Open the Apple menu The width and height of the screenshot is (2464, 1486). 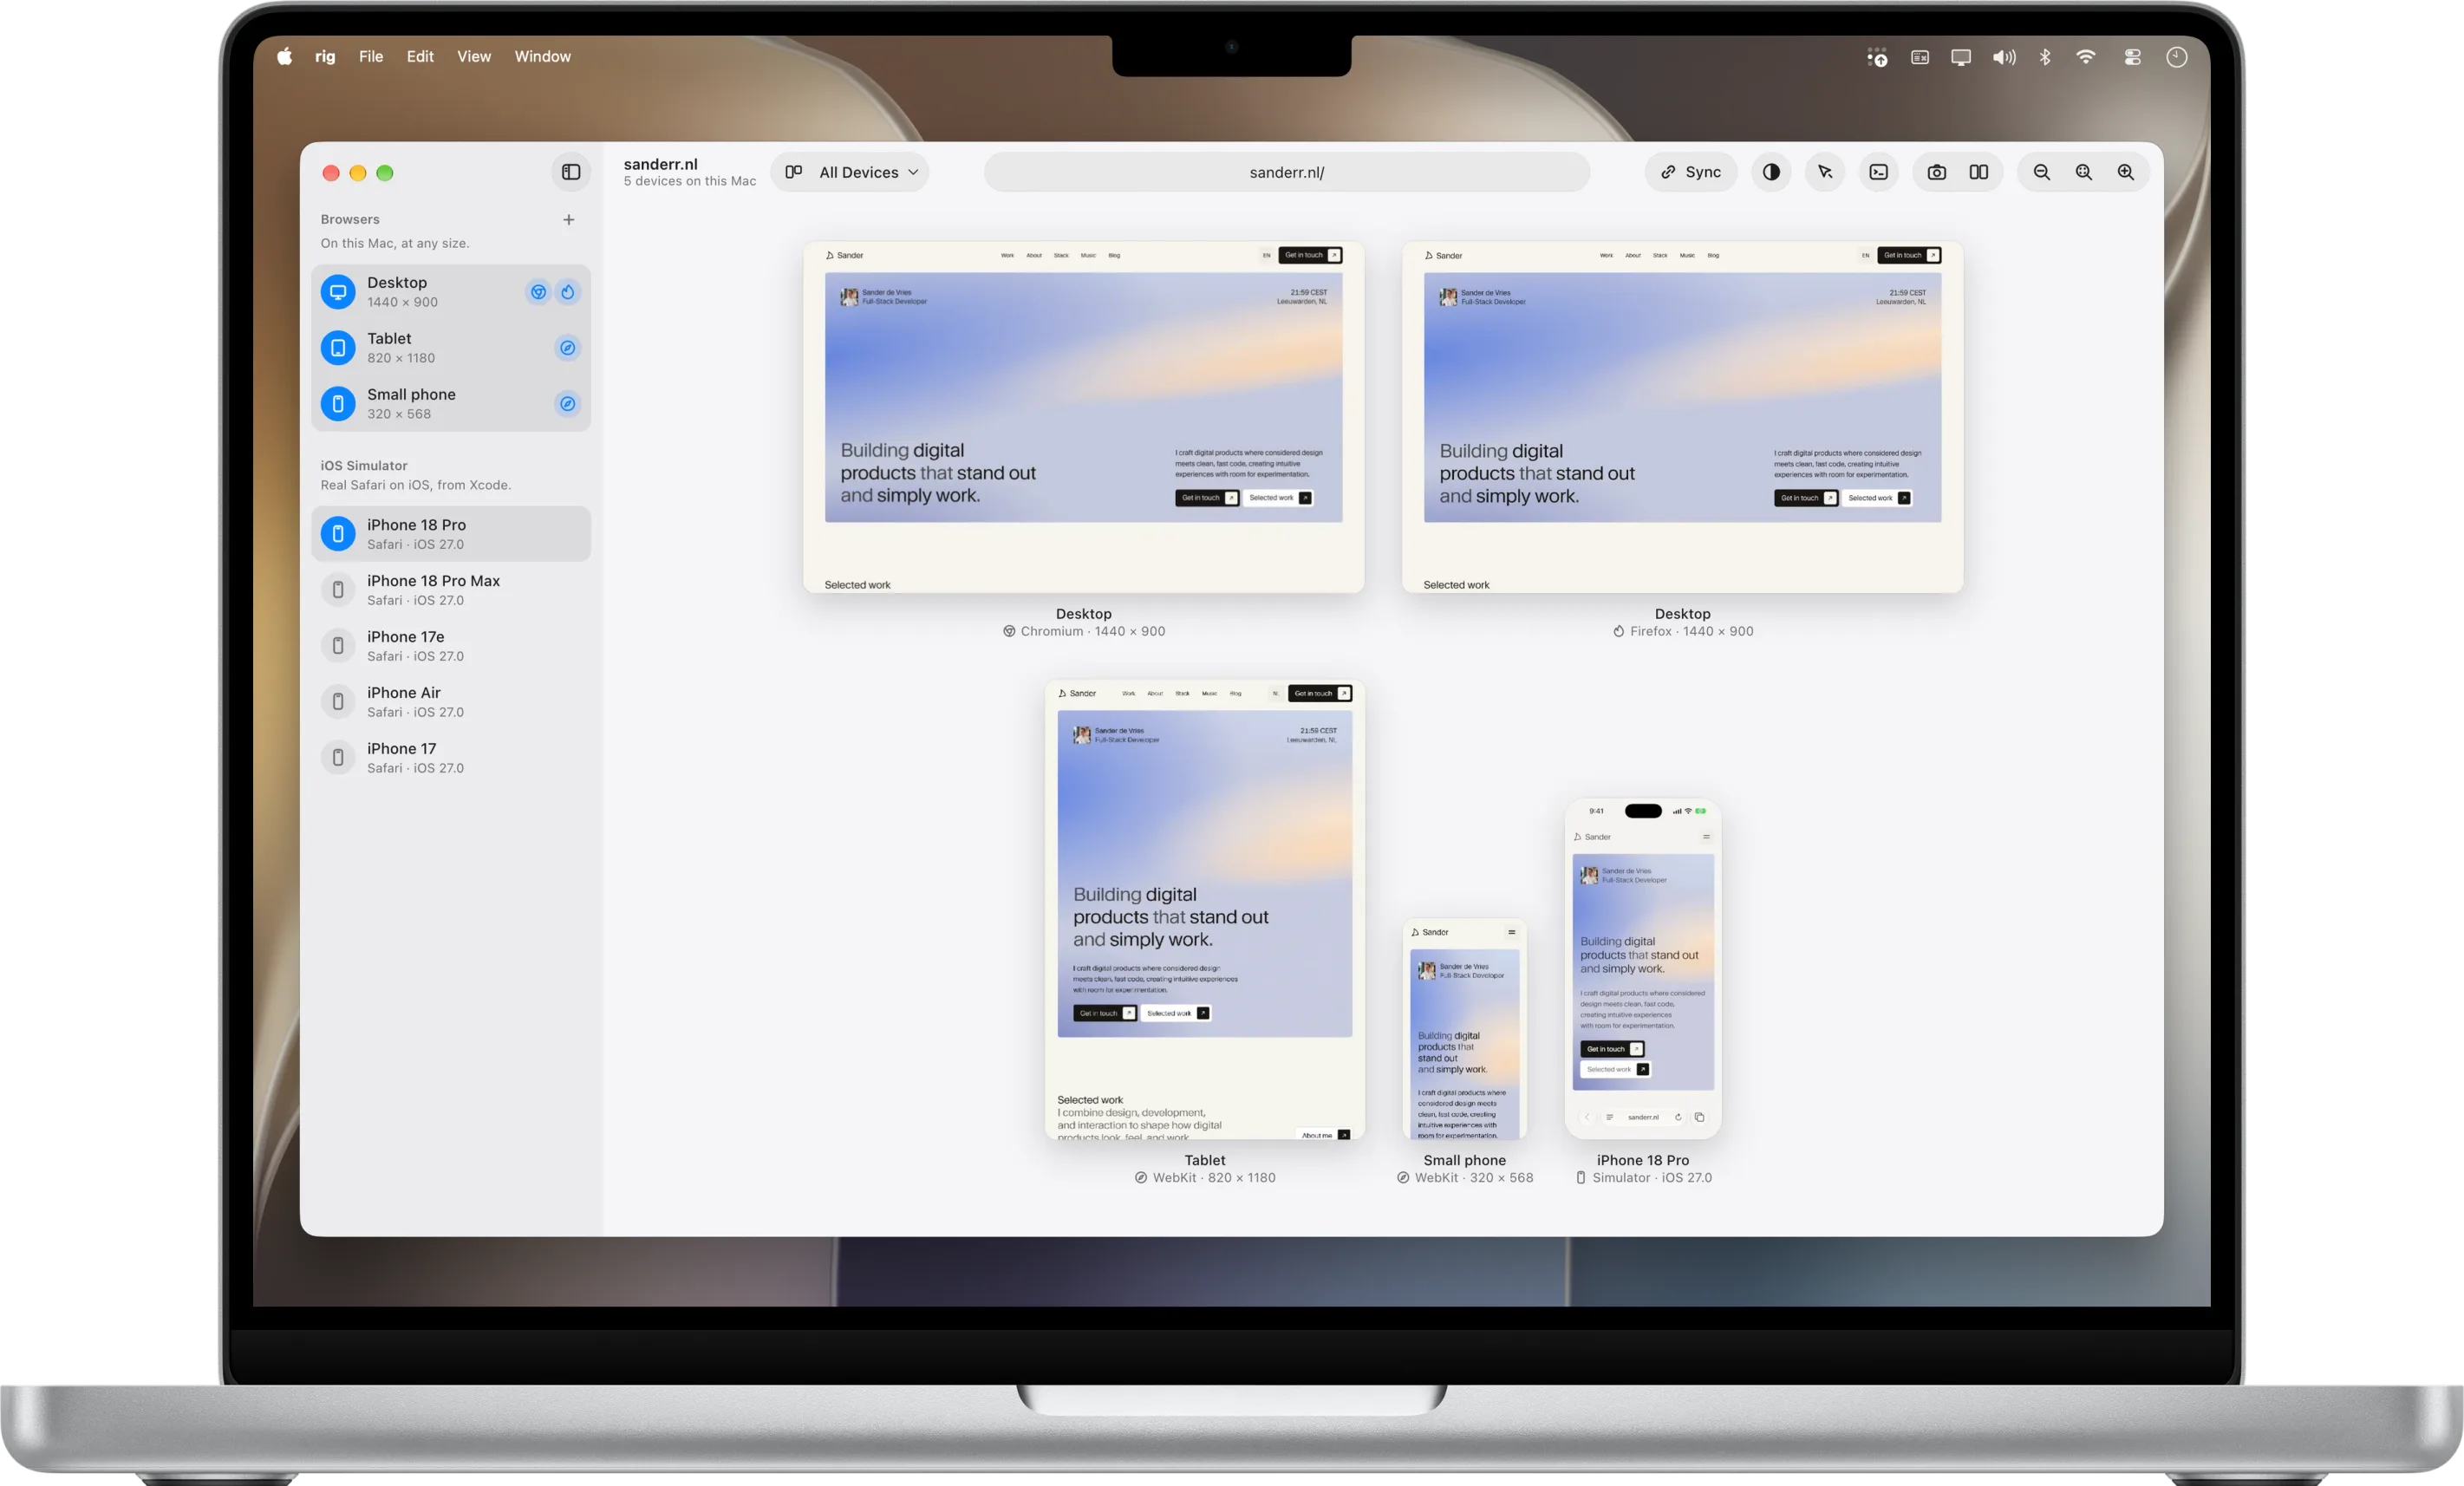click(x=285, y=56)
